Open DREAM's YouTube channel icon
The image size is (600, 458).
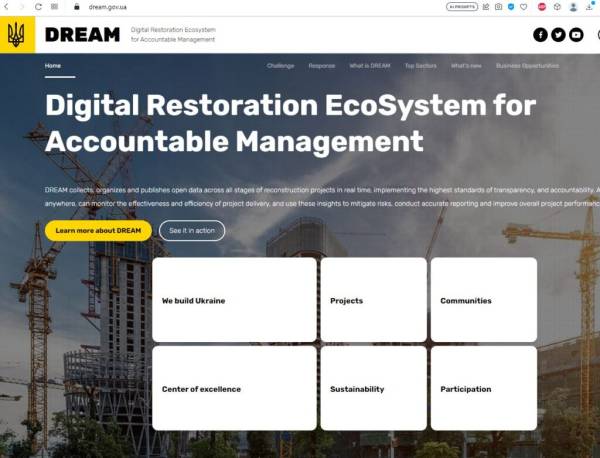[x=576, y=35]
